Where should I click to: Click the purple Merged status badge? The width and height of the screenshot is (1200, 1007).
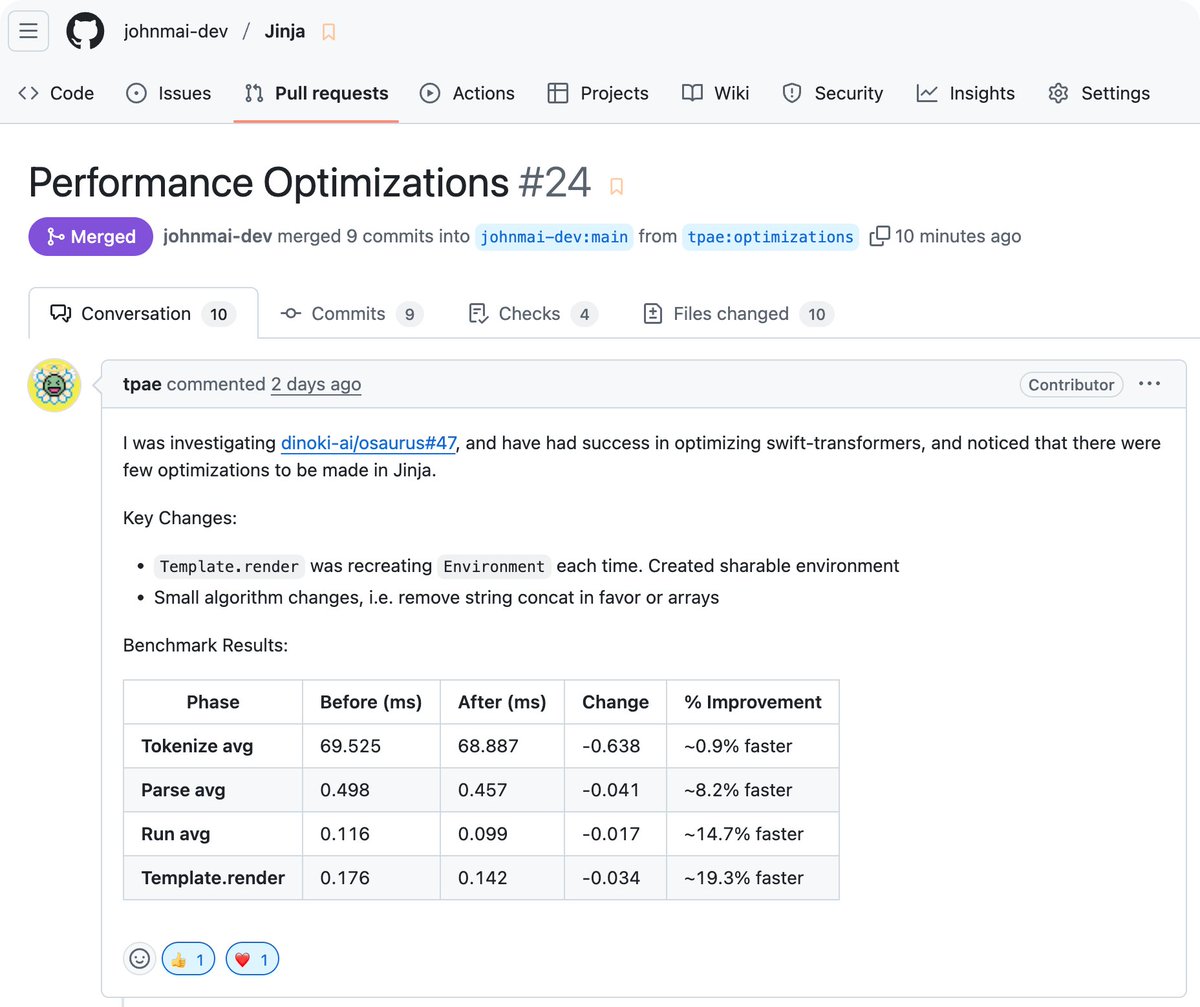[91, 237]
